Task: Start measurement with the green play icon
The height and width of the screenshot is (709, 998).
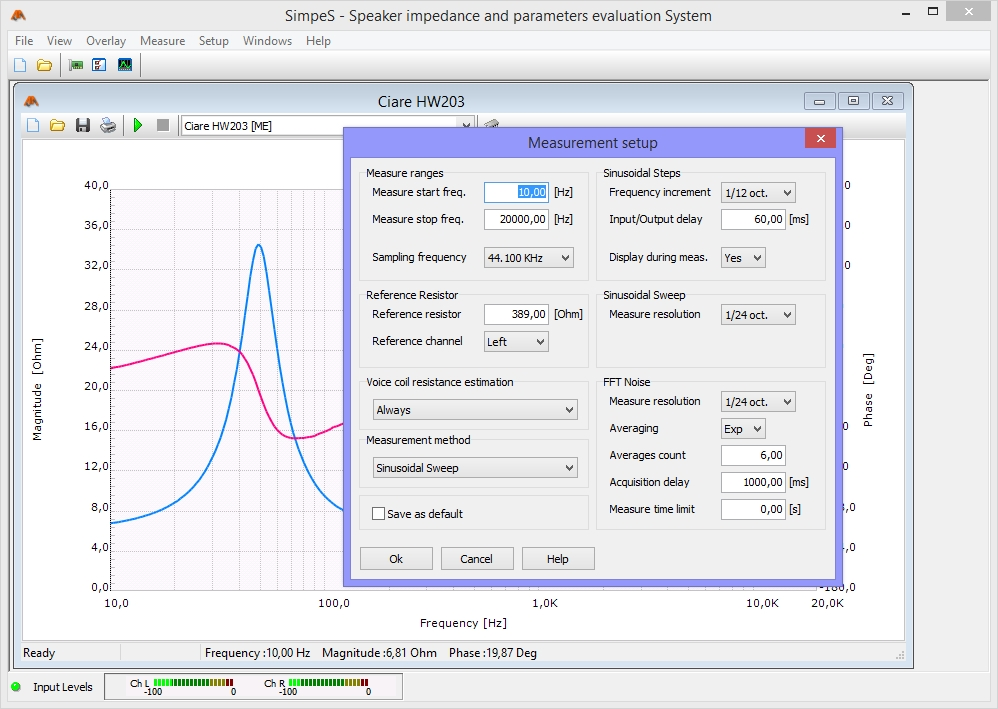Action: (137, 125)
